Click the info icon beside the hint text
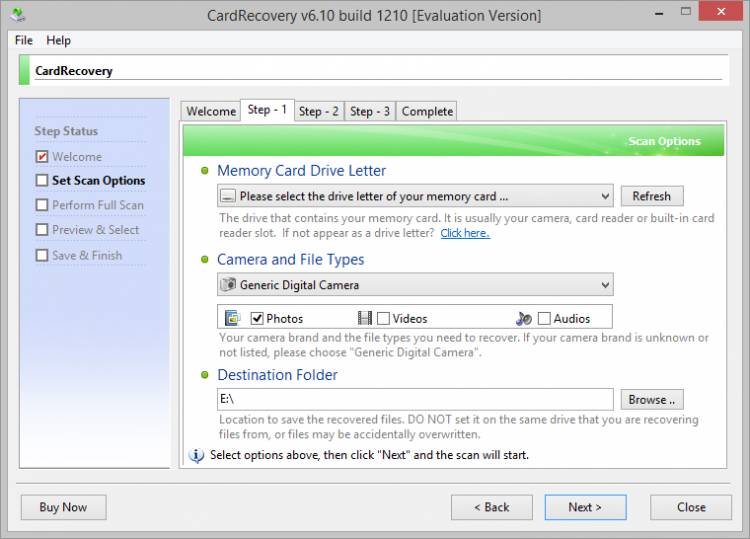 click(196, 455)
